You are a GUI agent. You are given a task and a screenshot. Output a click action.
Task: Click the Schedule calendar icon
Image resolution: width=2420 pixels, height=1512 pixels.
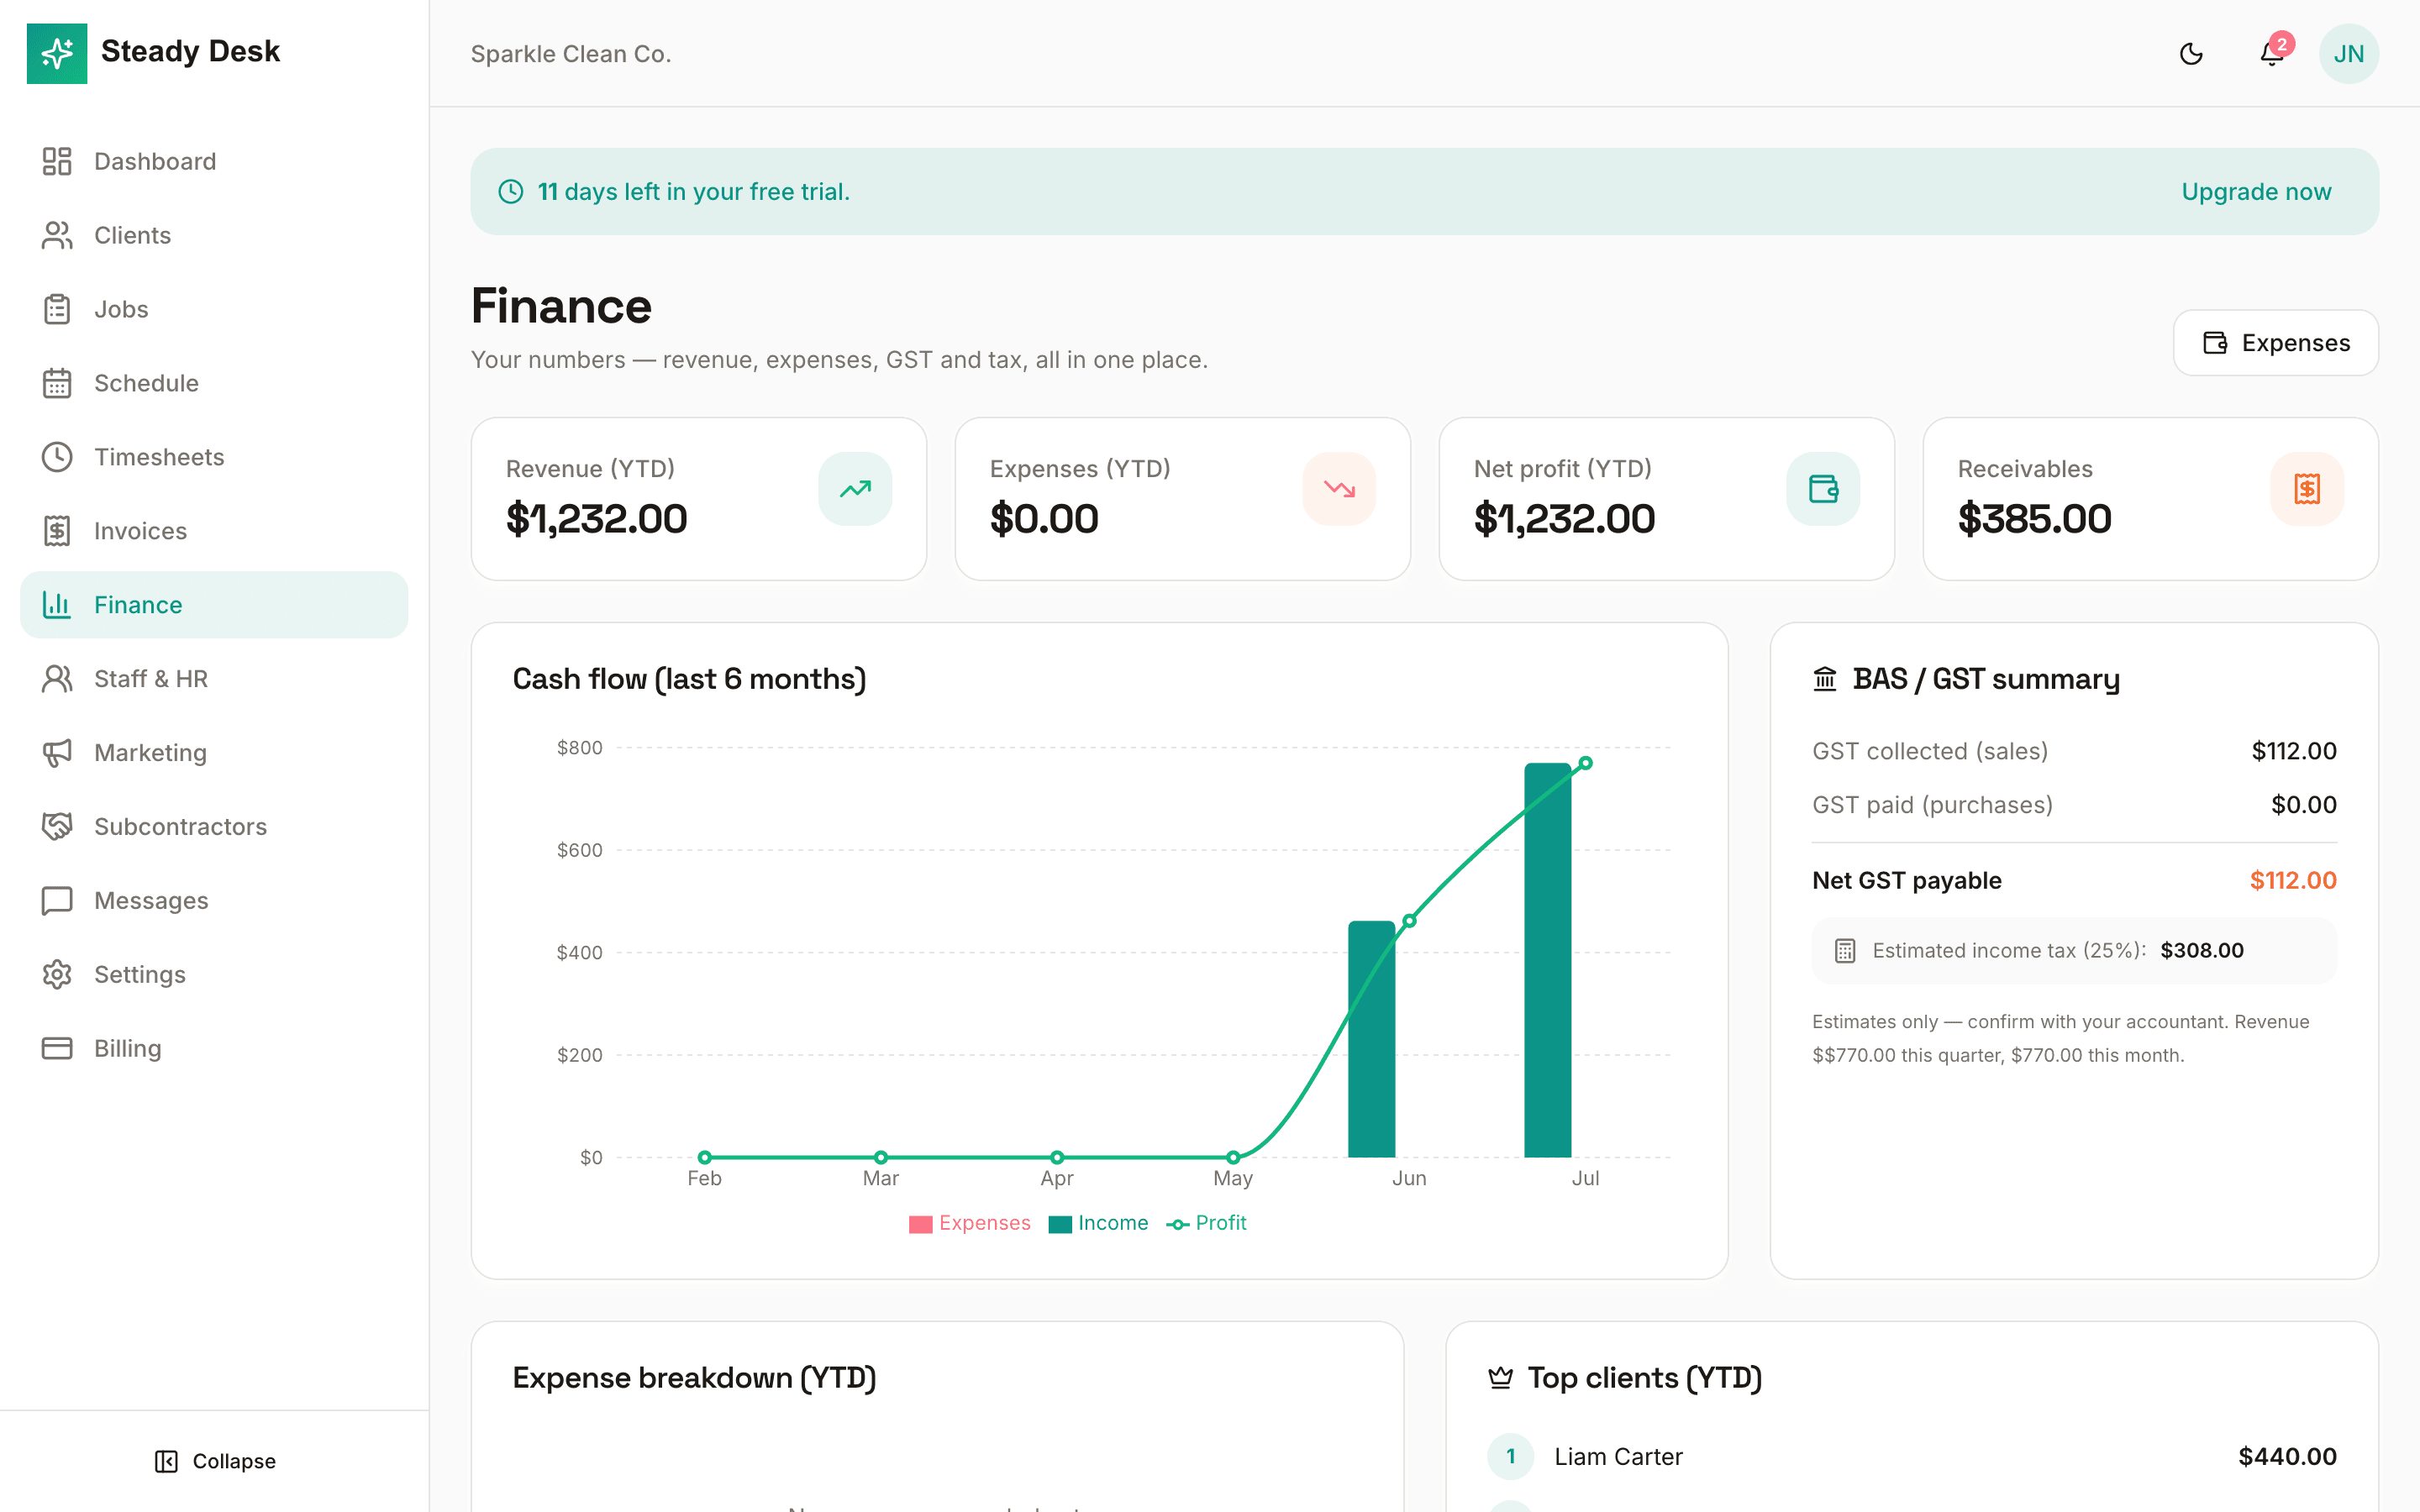tap(57, 383)
